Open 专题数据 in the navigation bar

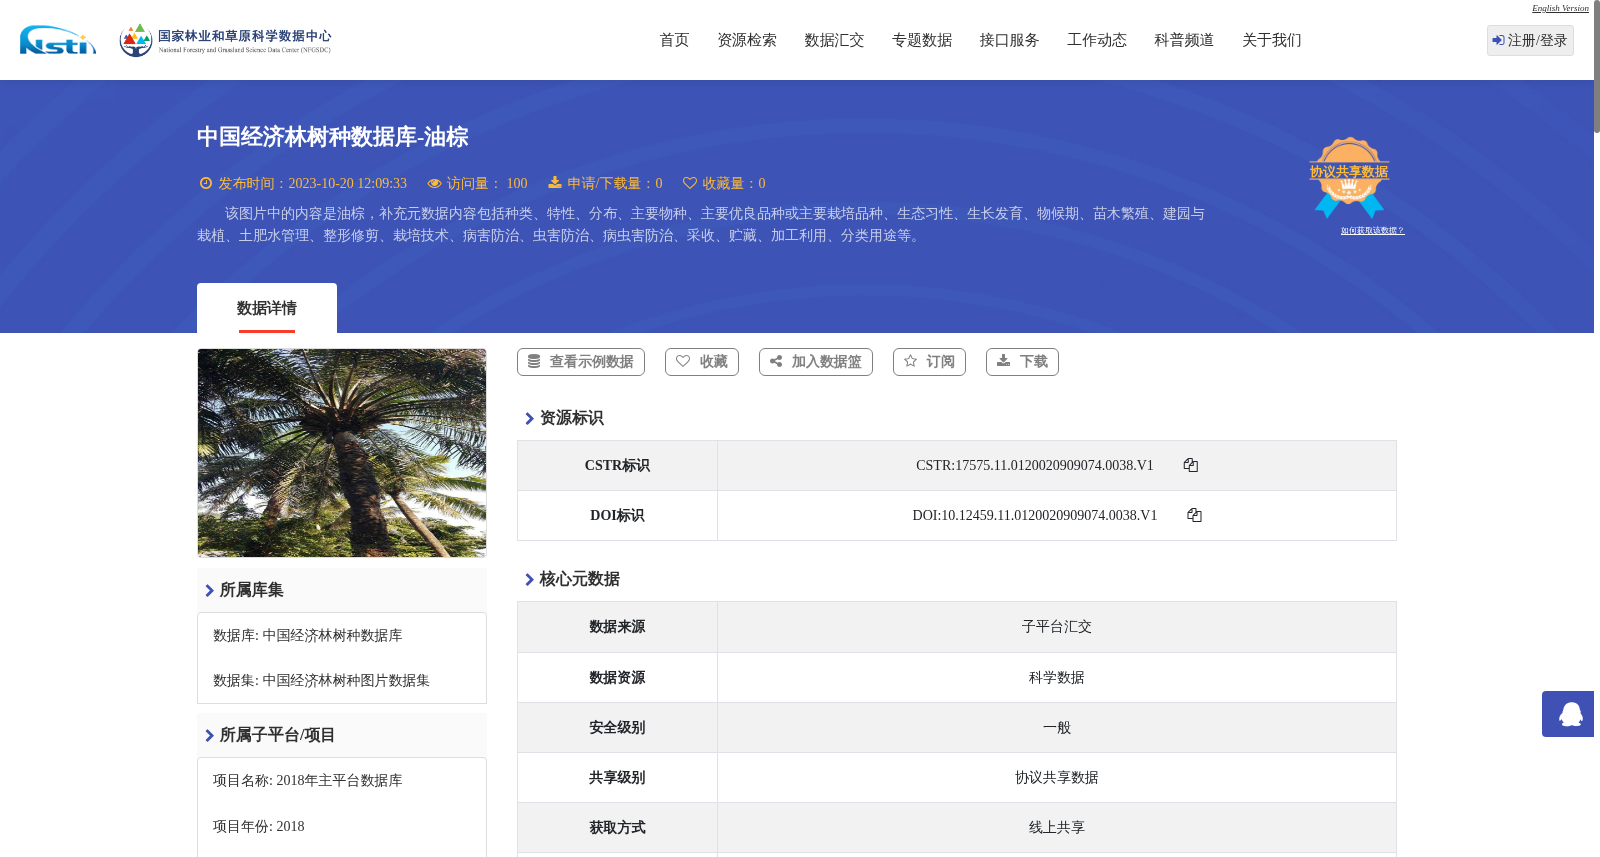click(x=922, y=40)
